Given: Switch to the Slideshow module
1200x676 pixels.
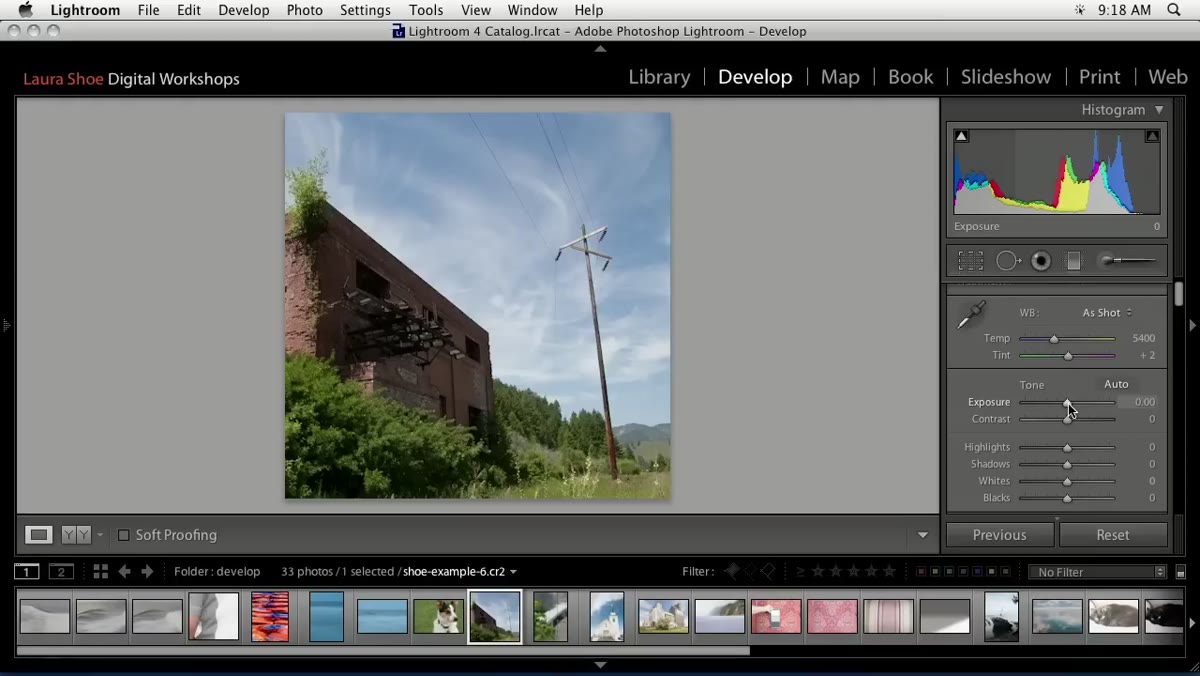Looking at the screenshot, I should pos(1006,77).
